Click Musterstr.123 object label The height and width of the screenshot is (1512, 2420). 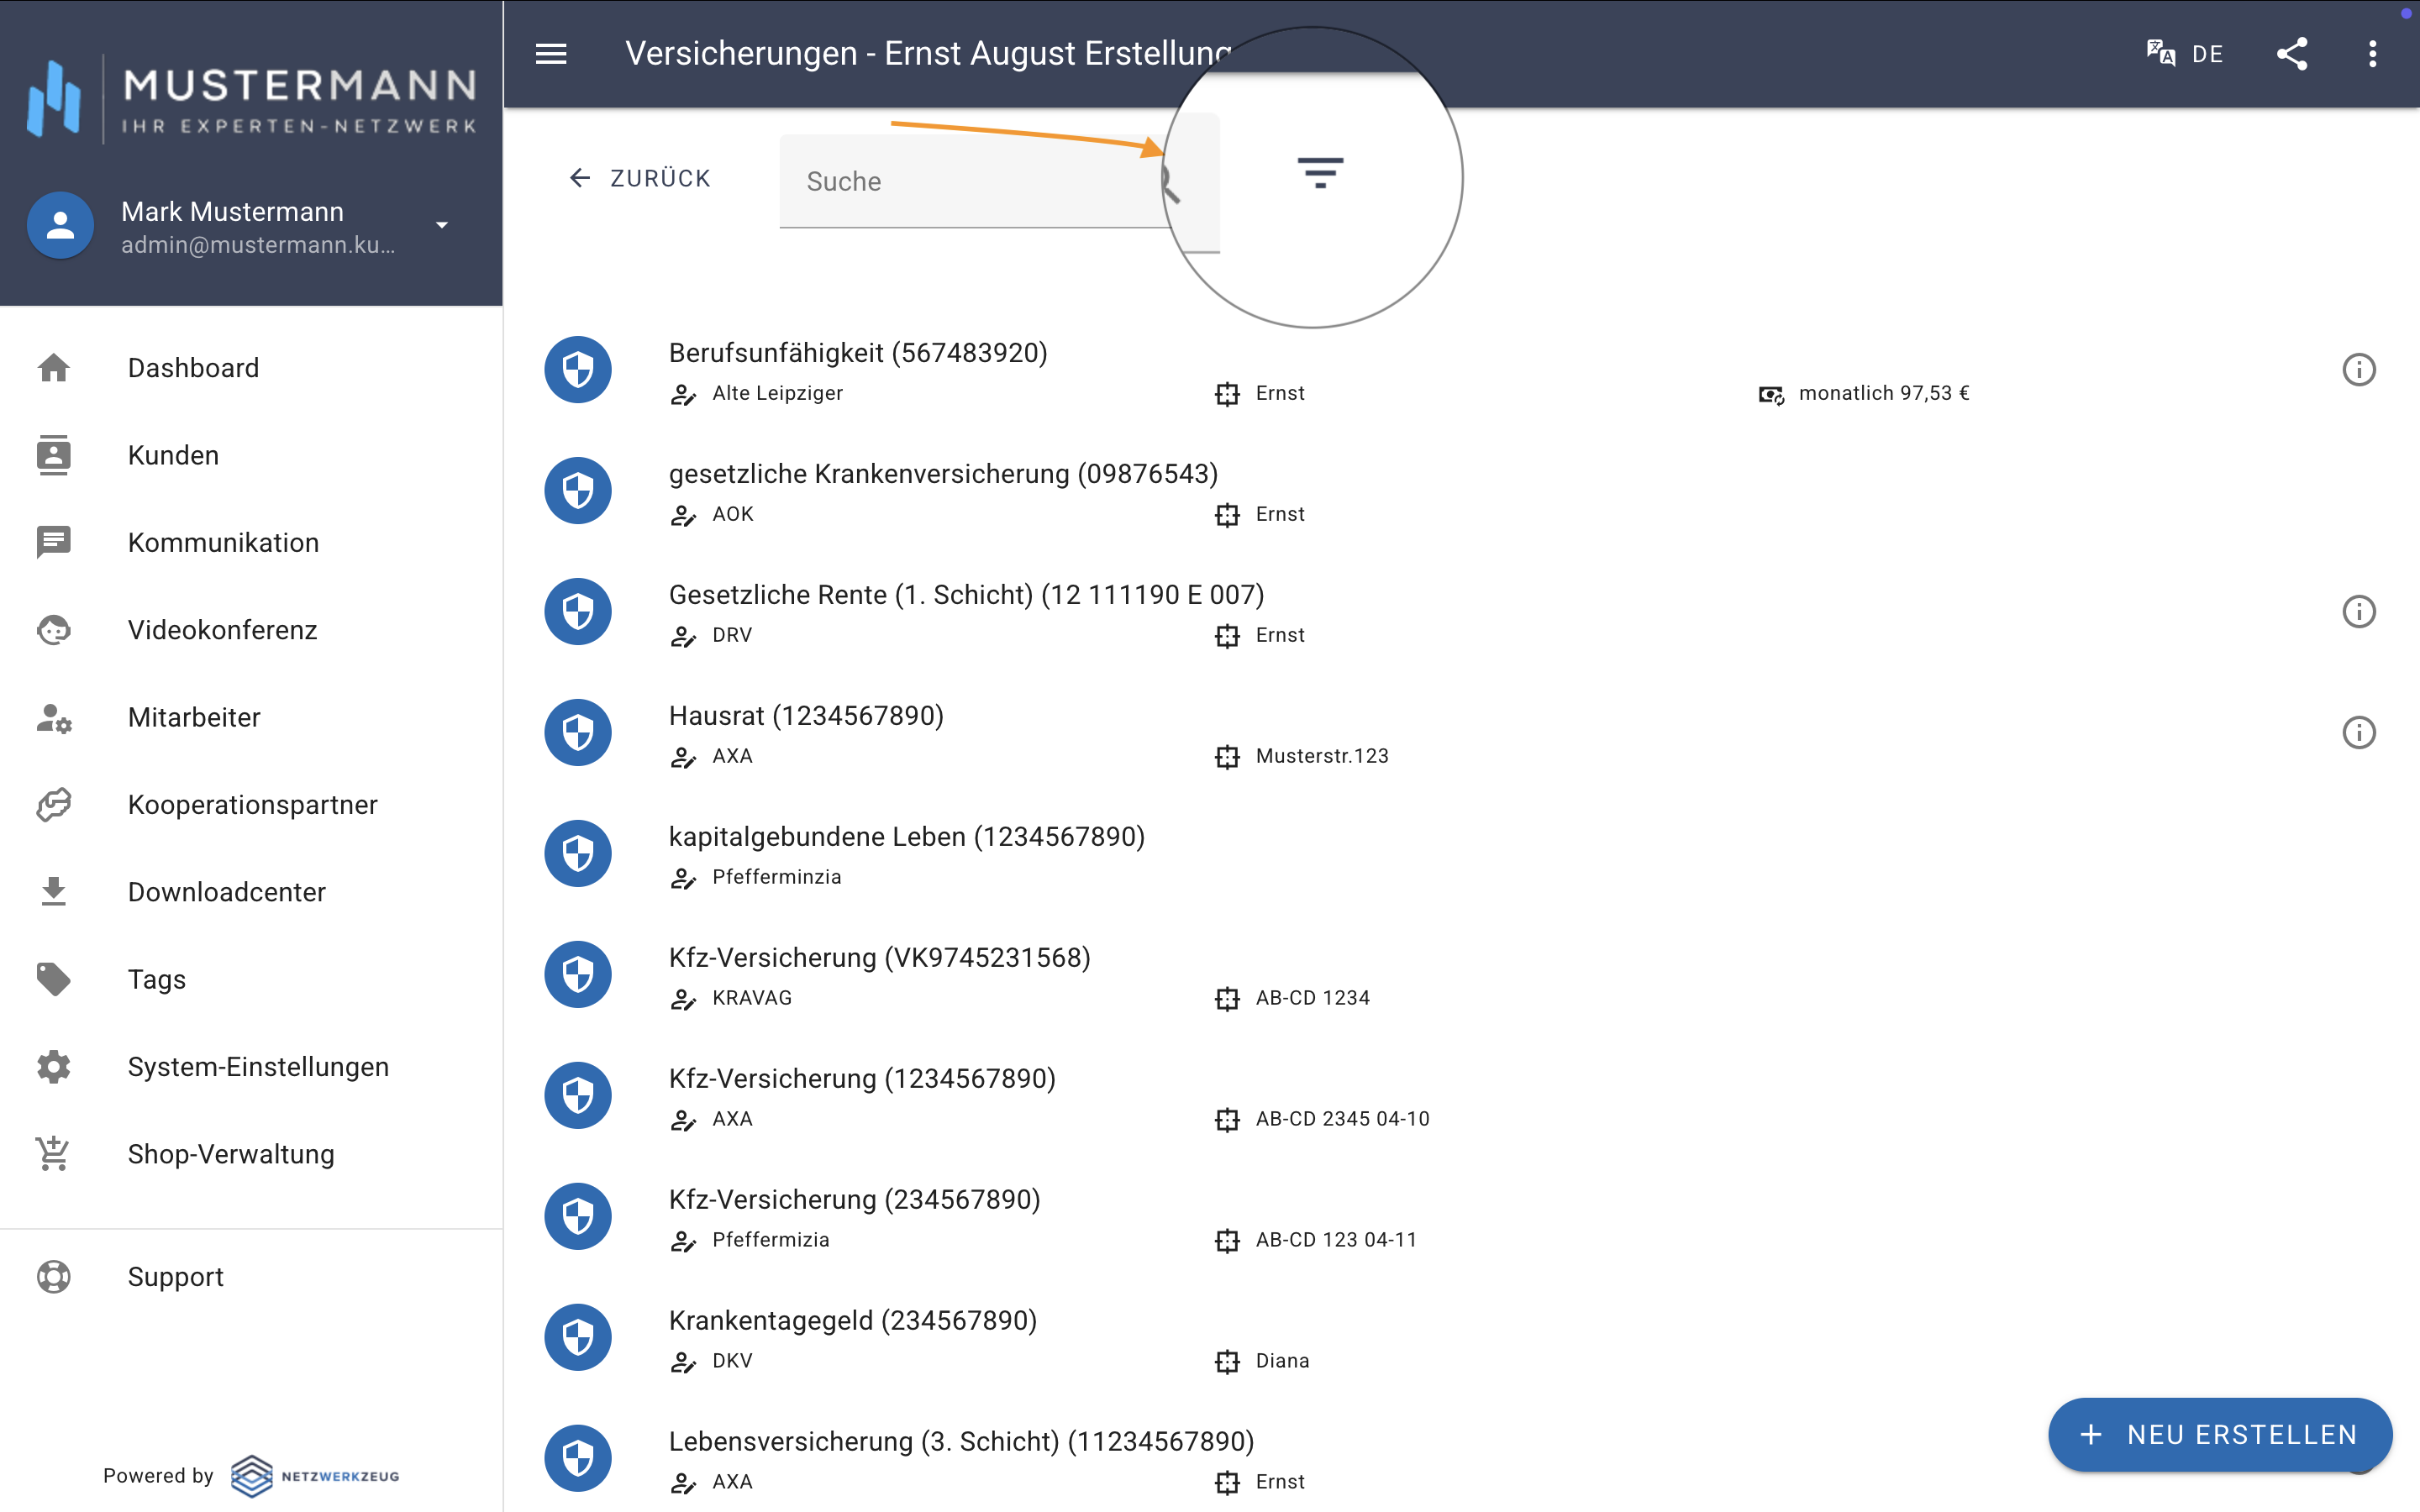pyautogui.click(x=1322, y=756)
